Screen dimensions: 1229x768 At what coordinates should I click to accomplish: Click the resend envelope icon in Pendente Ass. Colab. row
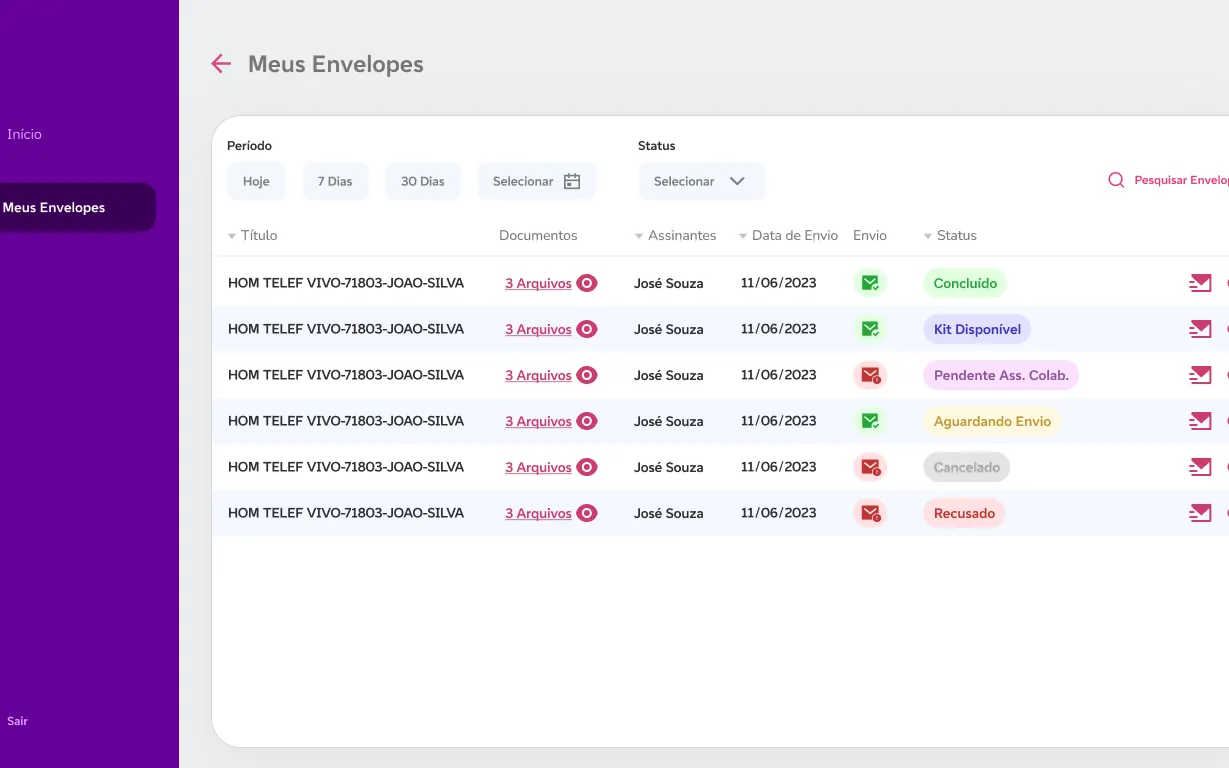[x=1200, y=375]
